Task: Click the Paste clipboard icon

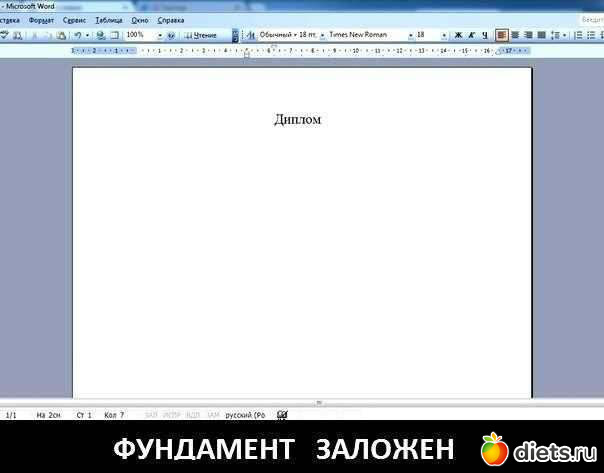Action: (61, 35)
